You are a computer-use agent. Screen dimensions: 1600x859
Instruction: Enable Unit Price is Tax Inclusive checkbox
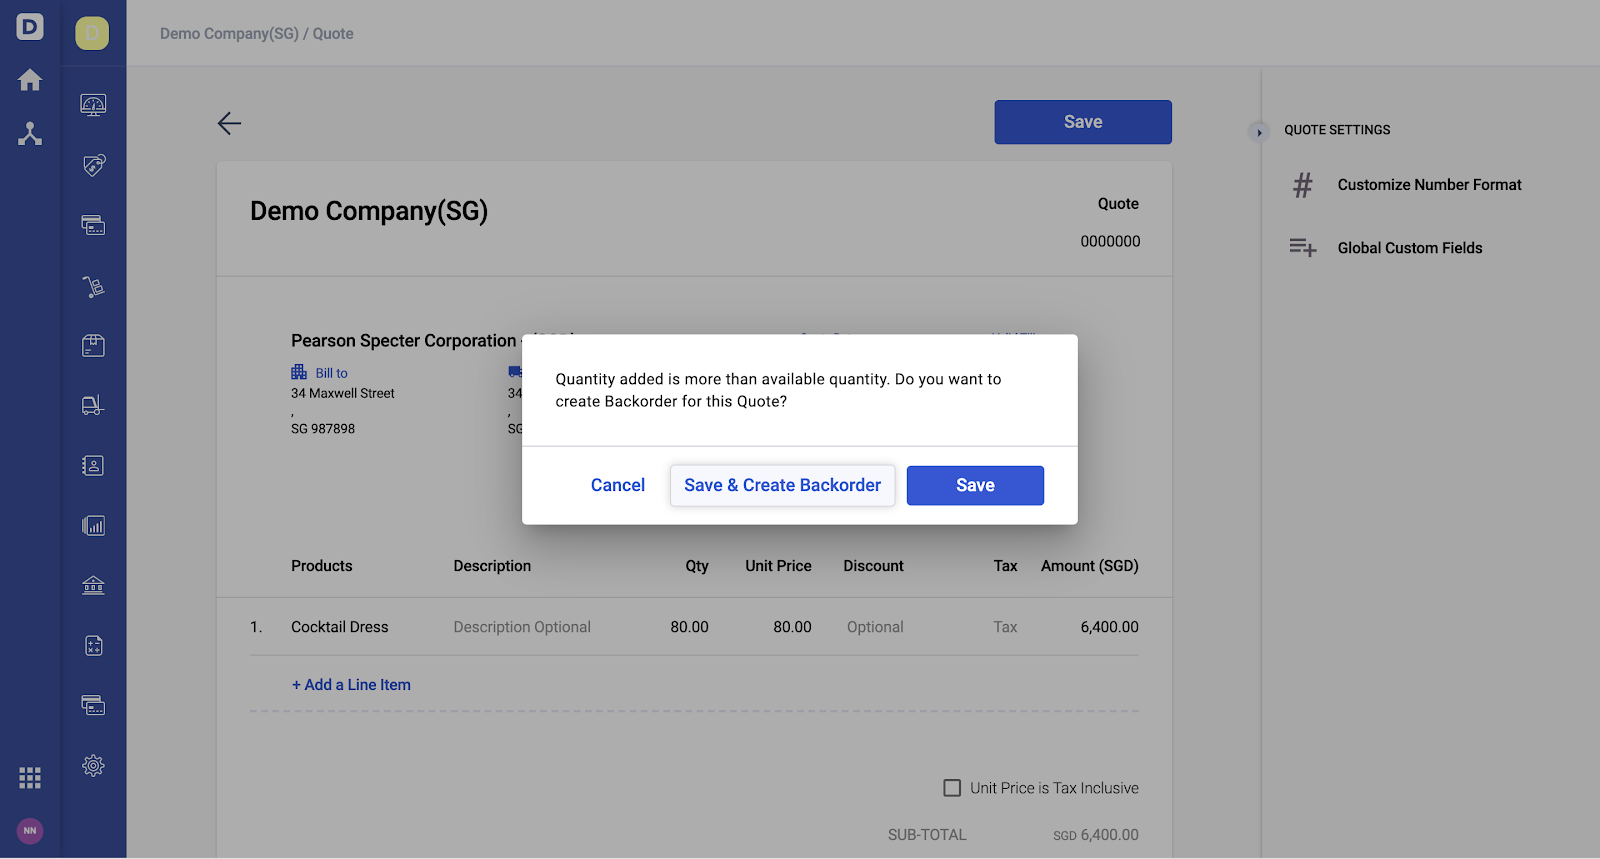click(x=952, y=788)
